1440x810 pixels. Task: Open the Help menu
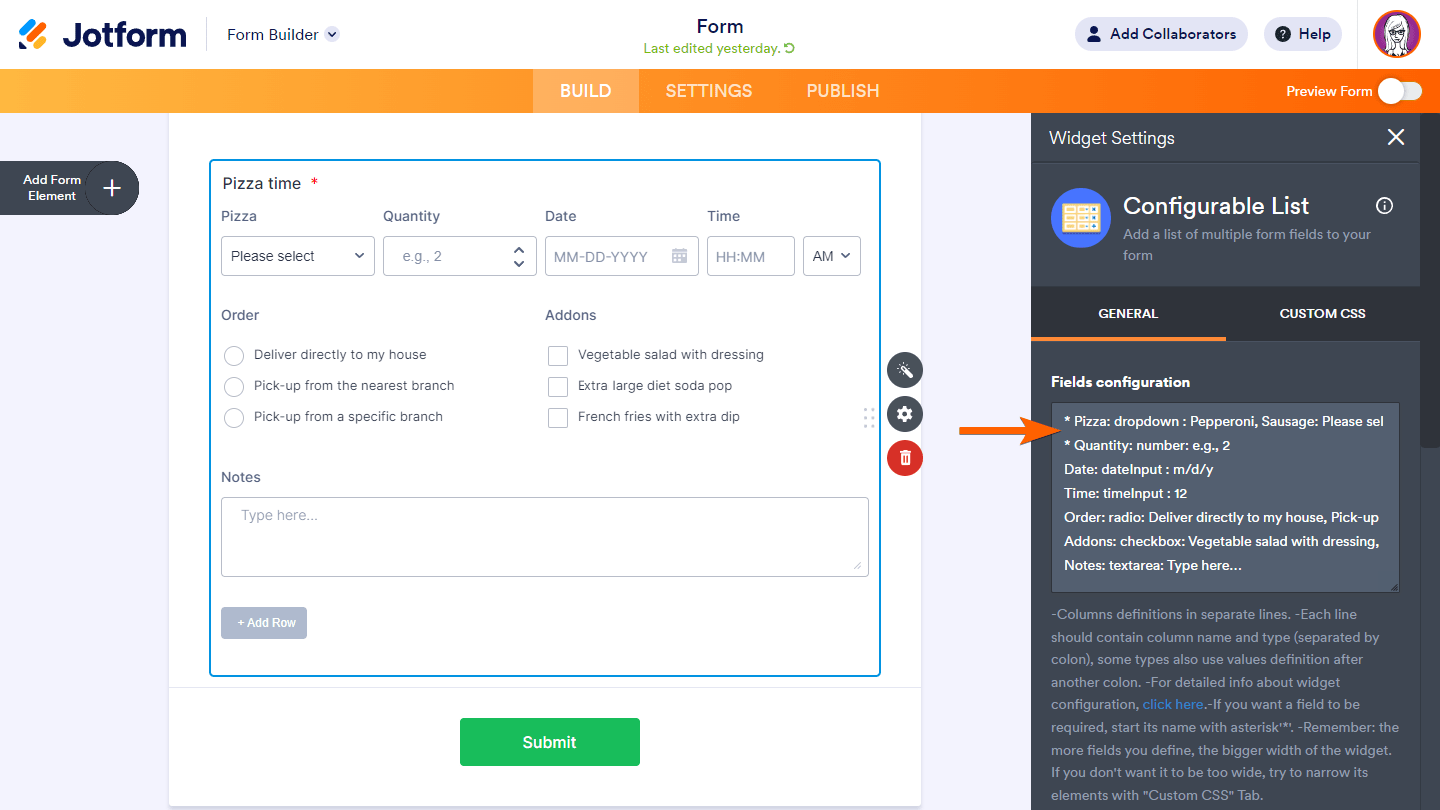(1303, 34)
